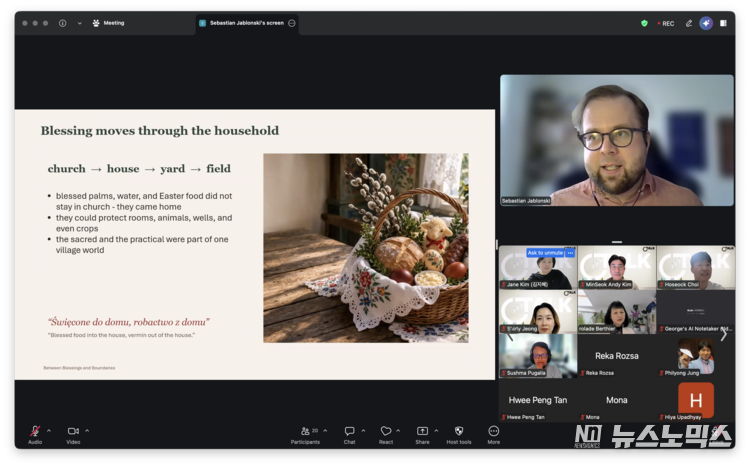Open the More options menu
The height and width of the screenshot is (467, 750).
pos(494,431)
